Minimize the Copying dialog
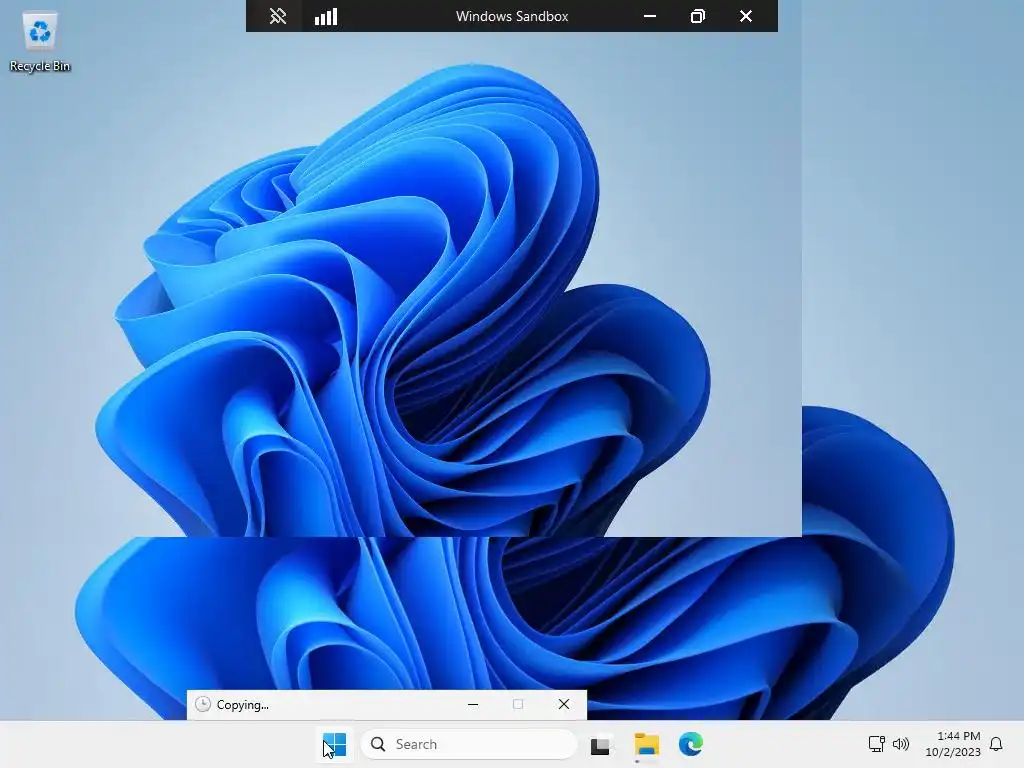Screen dimensions: 1024x768 pyautogui.click(x=473, y=705)
